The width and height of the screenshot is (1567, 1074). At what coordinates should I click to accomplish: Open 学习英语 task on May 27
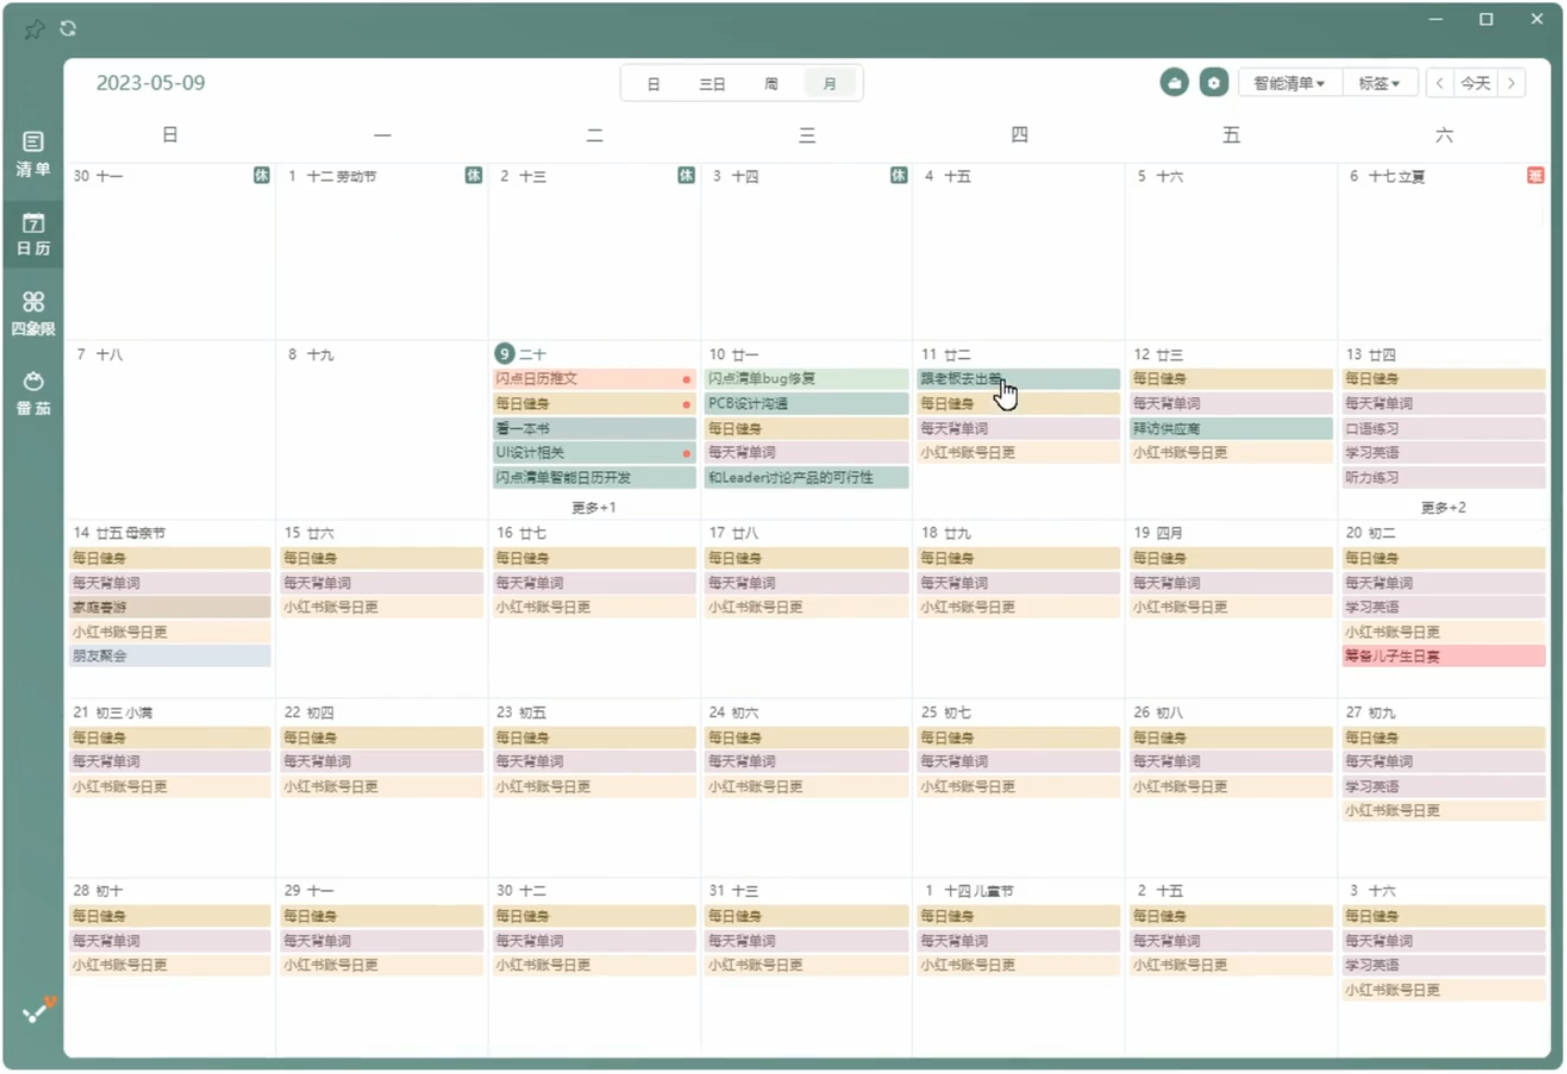pyautogui.click(x=1443, y=788)
